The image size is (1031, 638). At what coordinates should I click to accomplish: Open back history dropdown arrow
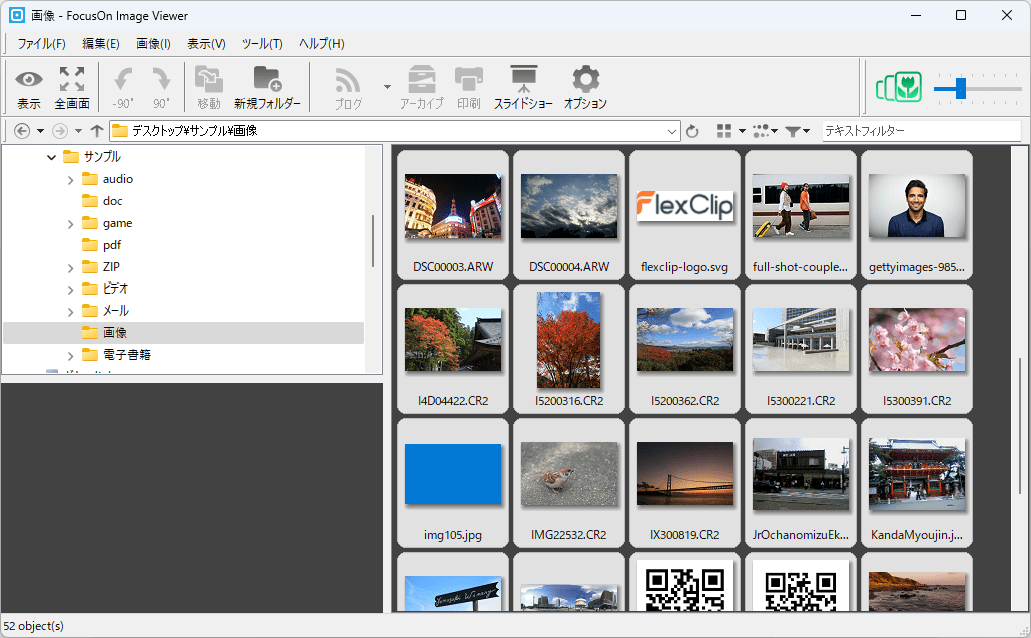coord(40,131)
